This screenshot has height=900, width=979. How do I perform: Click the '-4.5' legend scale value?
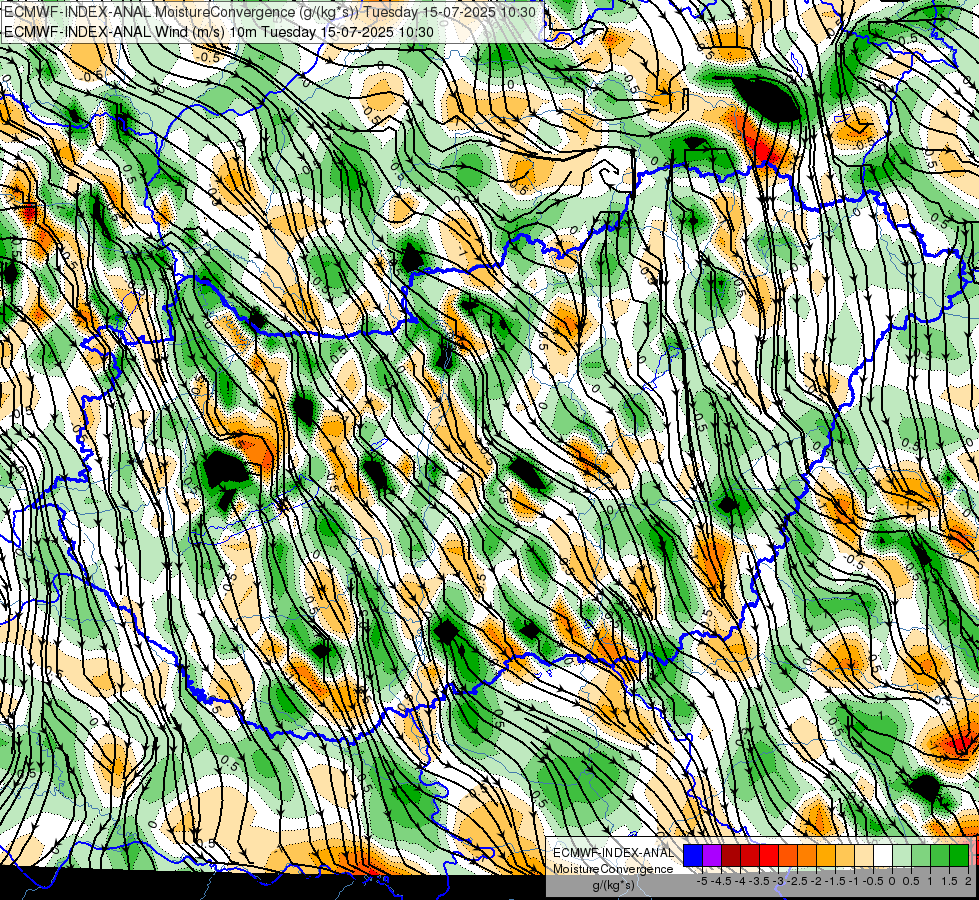723,881
